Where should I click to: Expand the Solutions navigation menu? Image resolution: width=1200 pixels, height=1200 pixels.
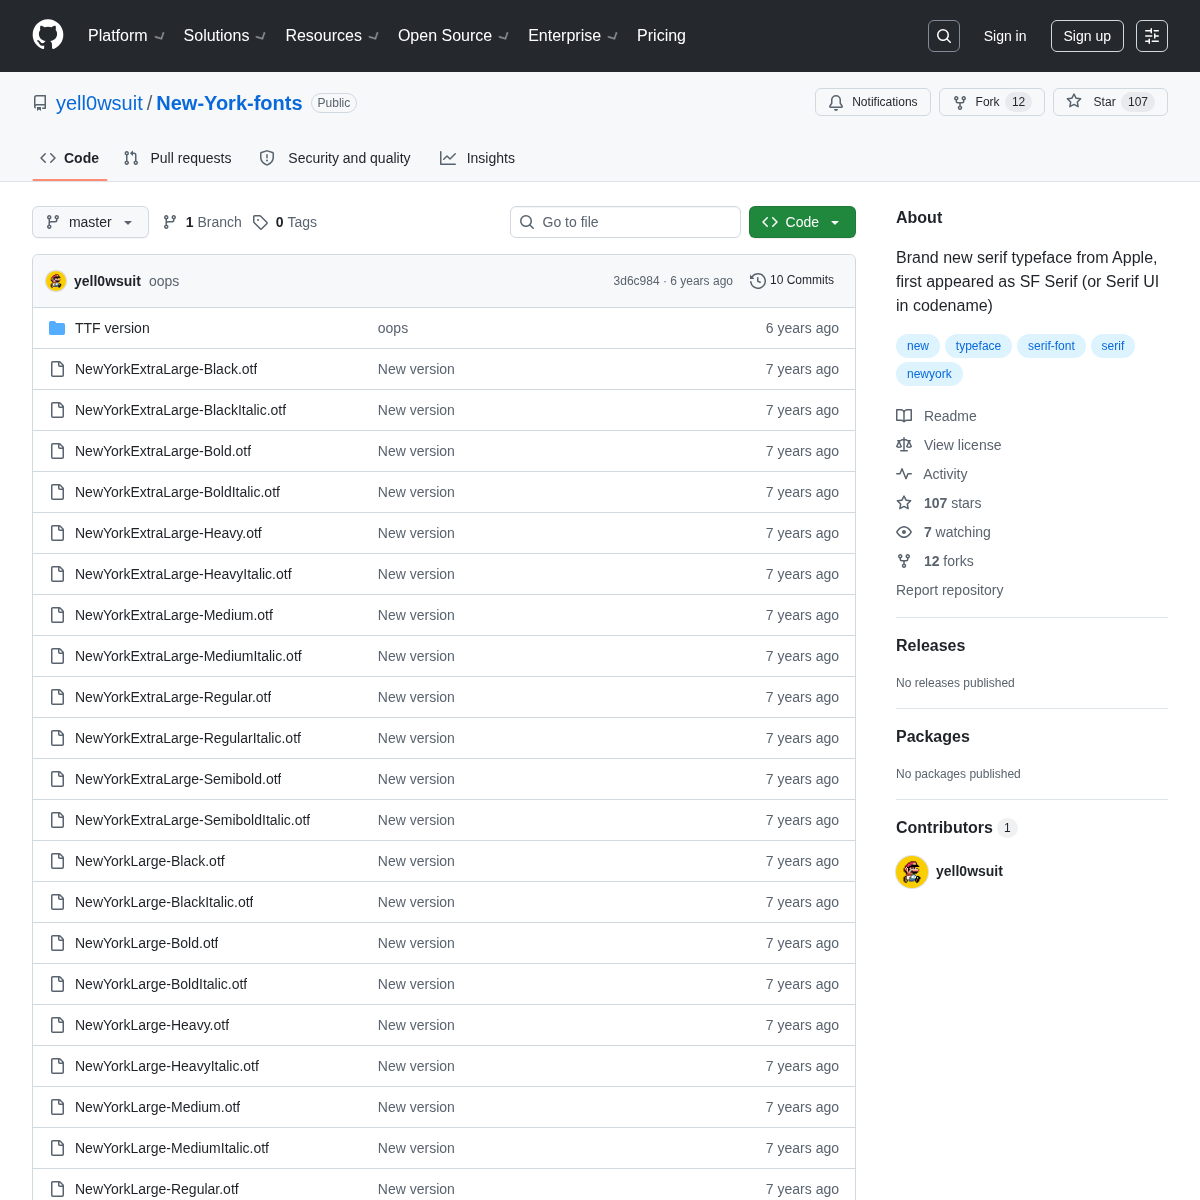tap(225, 36)
